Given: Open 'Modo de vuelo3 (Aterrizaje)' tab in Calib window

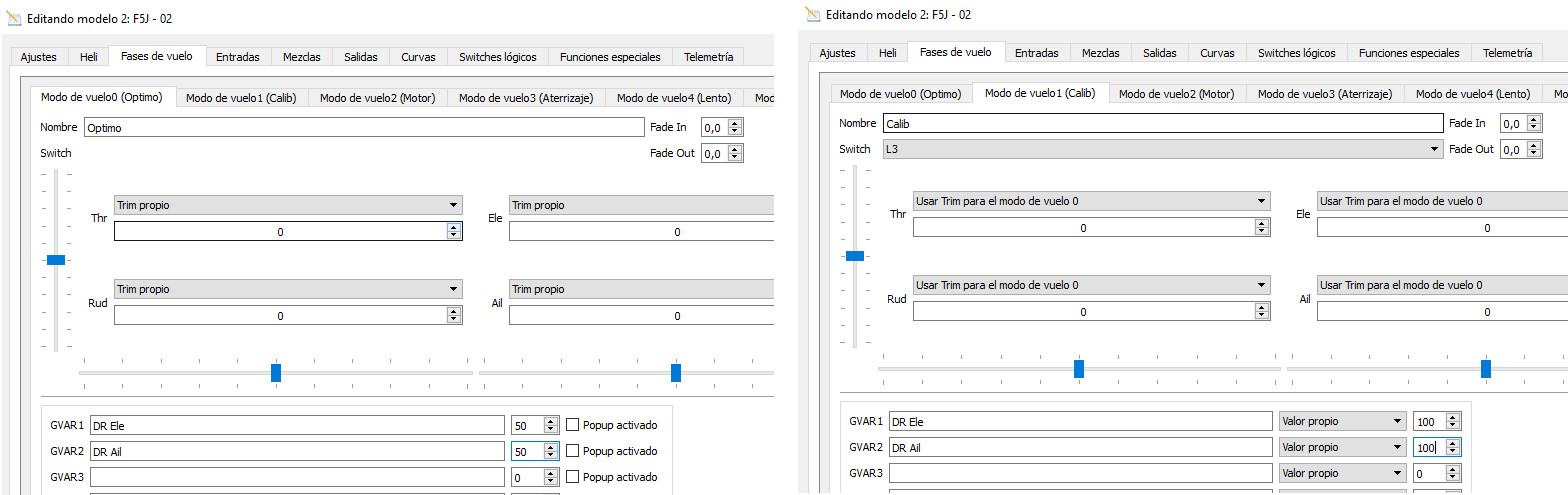Looking at the screenshot, I should tap(1324, 94).
